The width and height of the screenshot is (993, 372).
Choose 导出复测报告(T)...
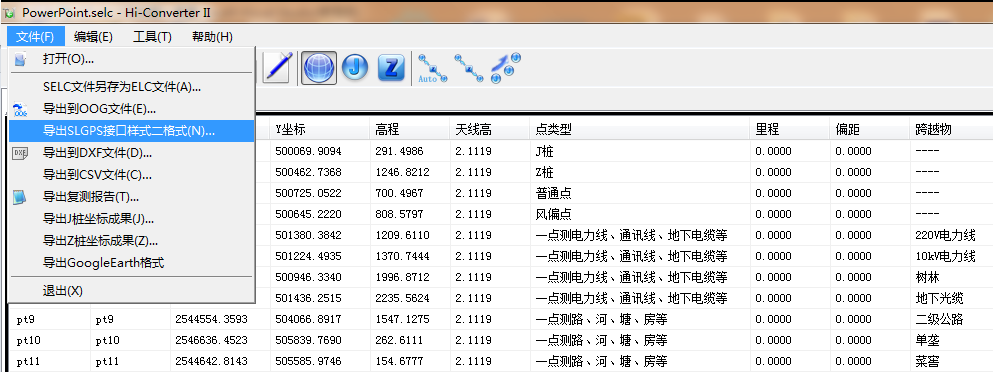coord(132,197)
